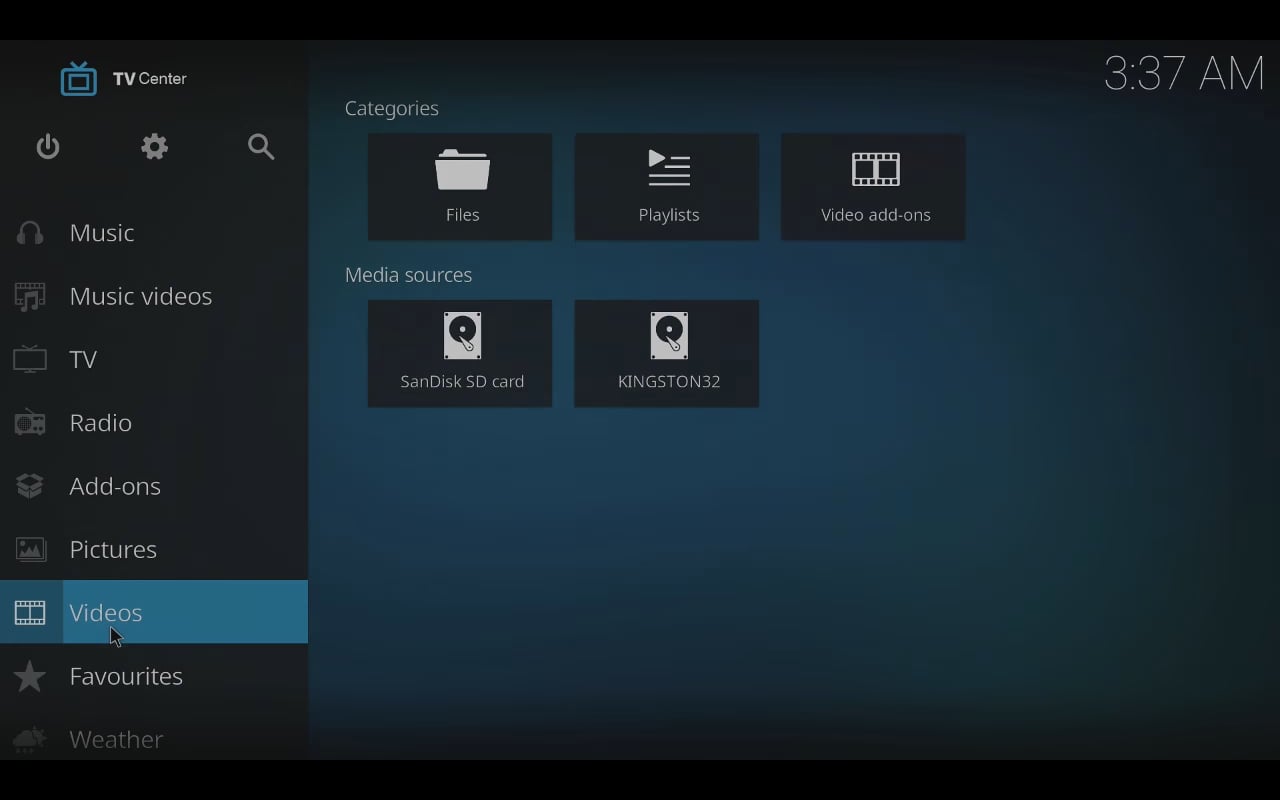Open the Playlists category
The width and height of the screenshot is (1280, 800).
click(666, 186)
